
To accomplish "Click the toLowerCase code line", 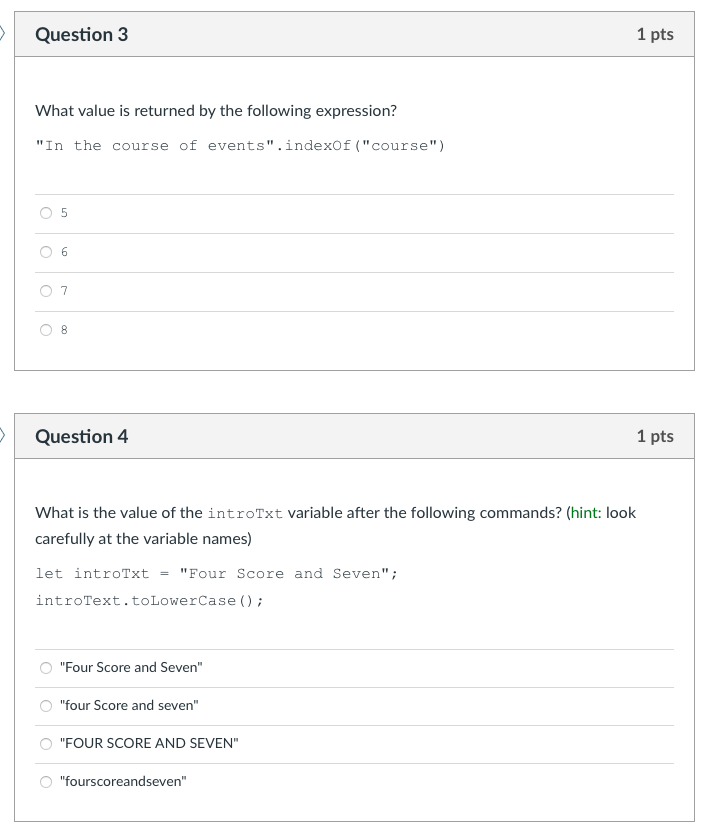I will coord(150,600).
